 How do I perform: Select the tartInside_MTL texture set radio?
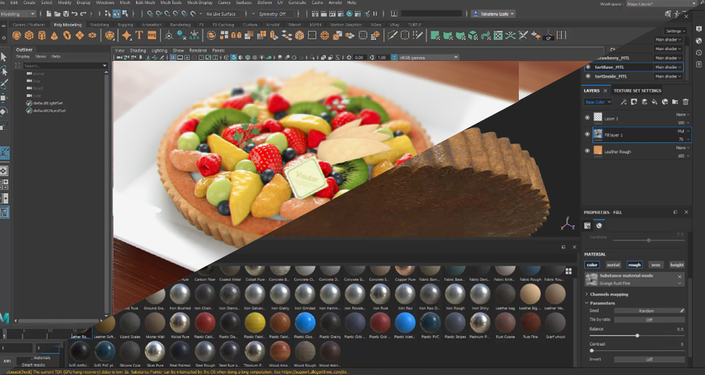[x=588, y=76]
